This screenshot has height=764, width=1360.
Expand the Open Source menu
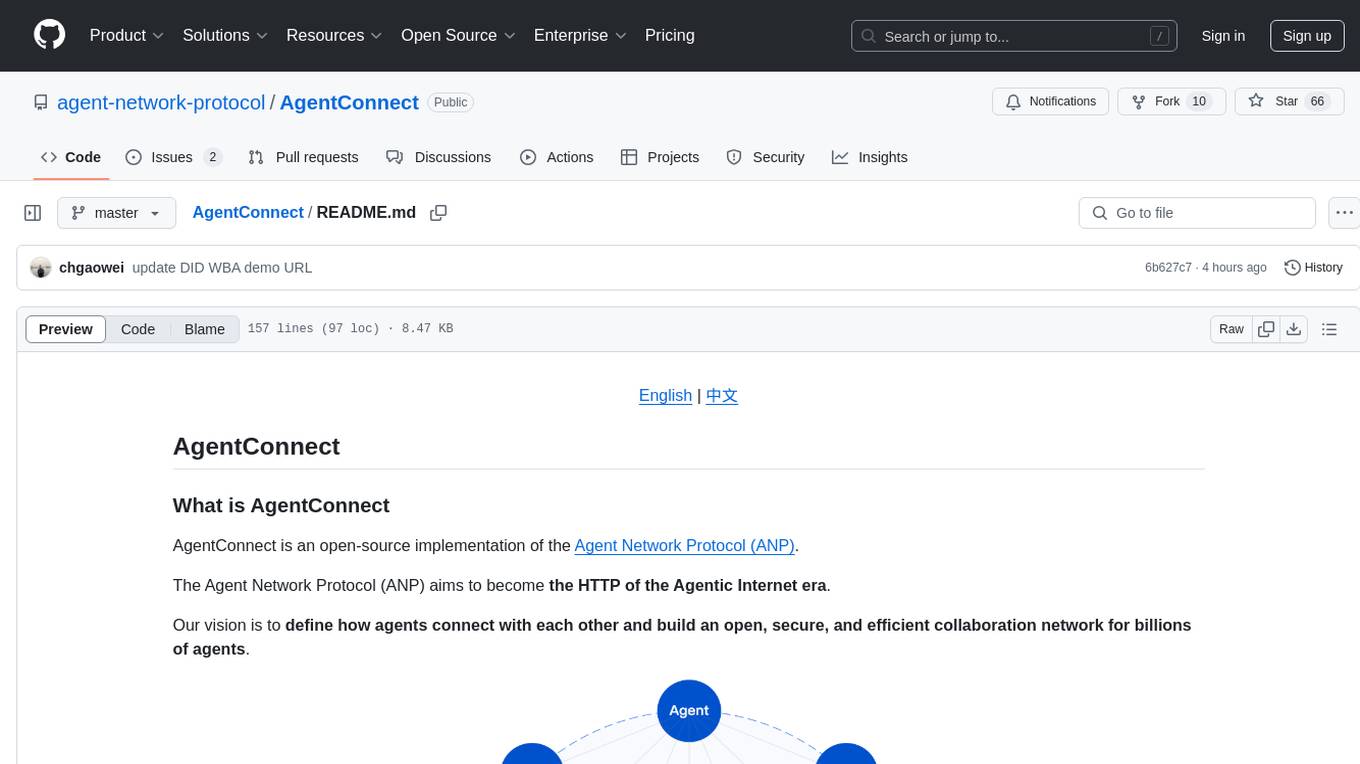click(x=458, y=35)
